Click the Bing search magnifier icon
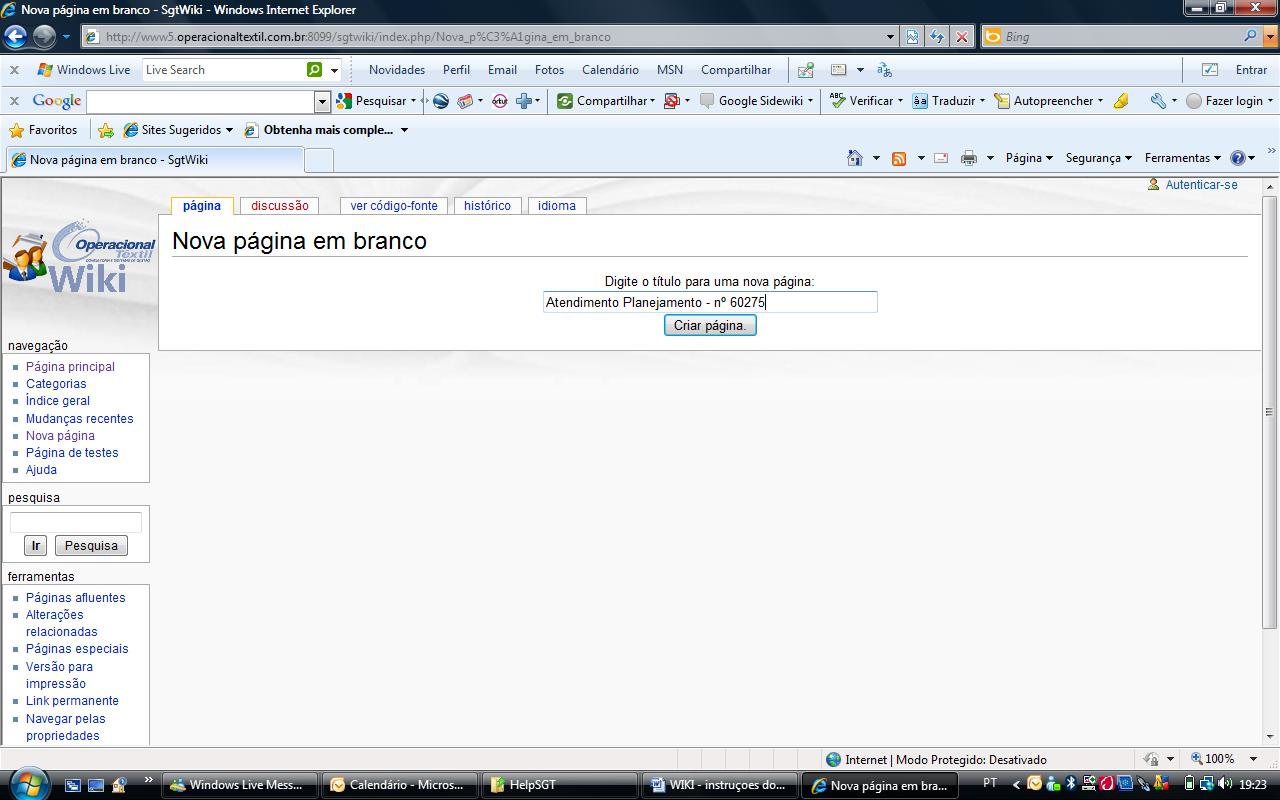 (x=1251, y=36)
